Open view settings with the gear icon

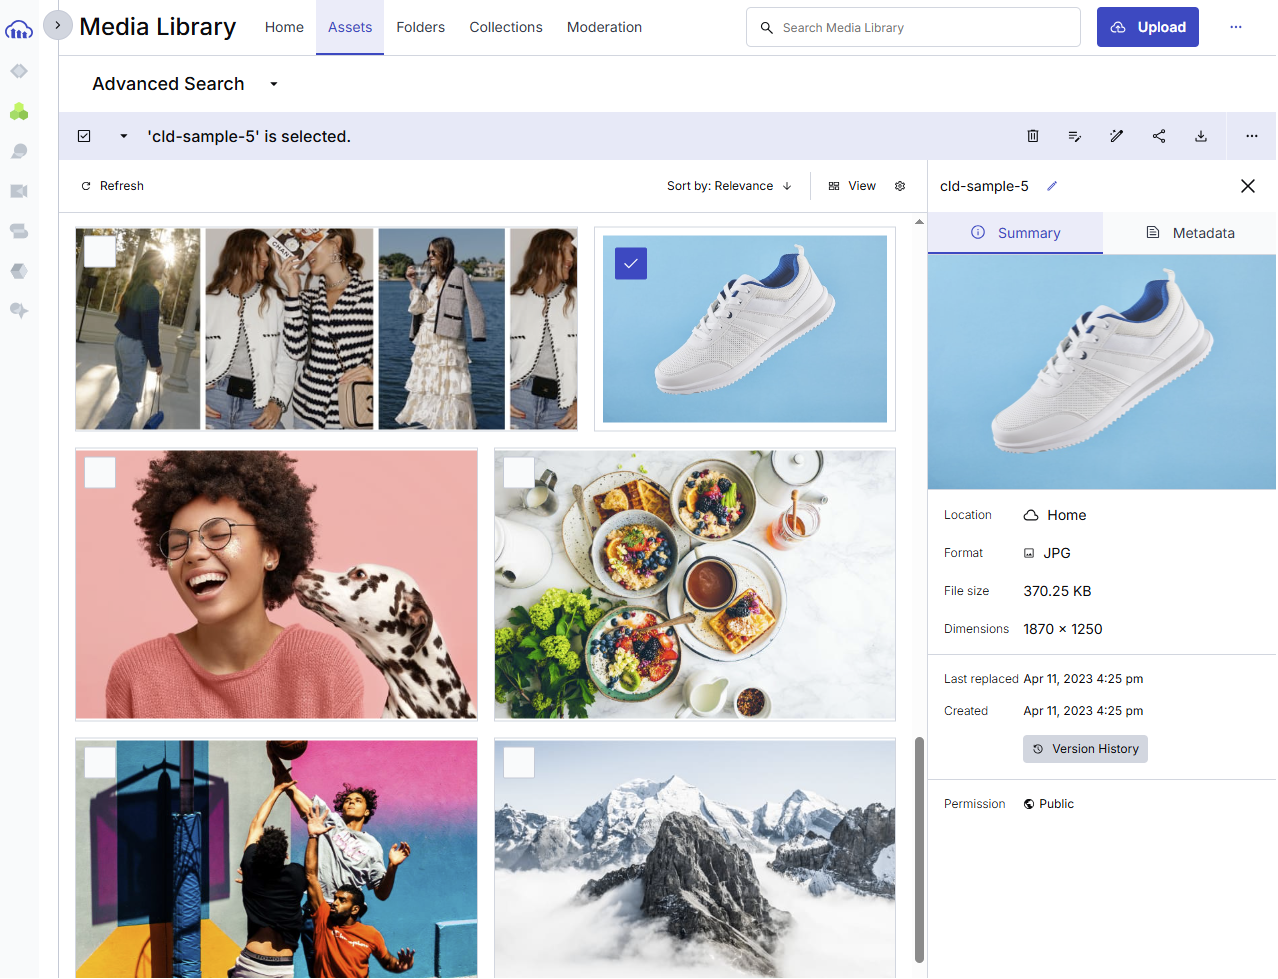pyautogui.click(x=900, y=186)
